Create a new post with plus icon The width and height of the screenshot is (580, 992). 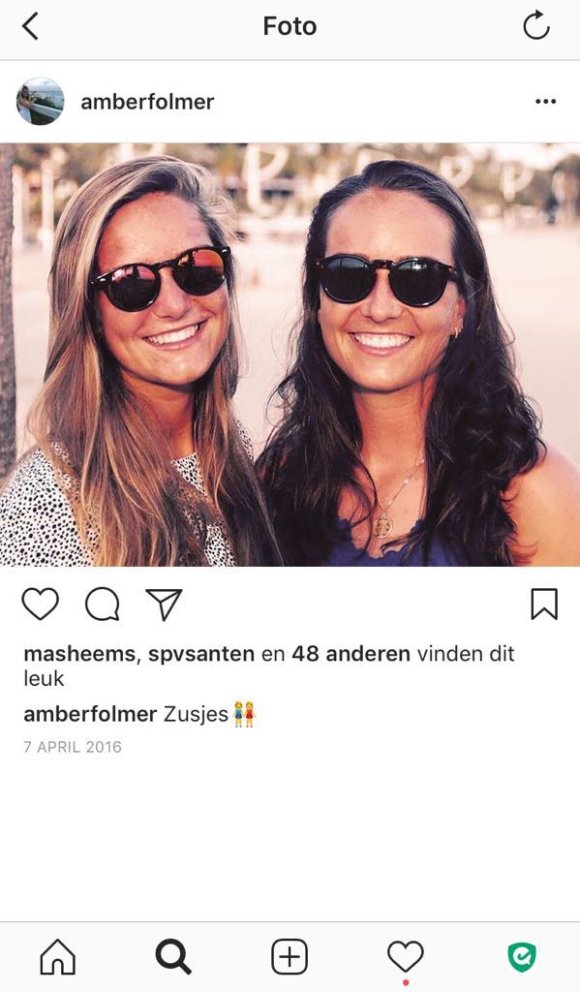[x=290, y=956]
